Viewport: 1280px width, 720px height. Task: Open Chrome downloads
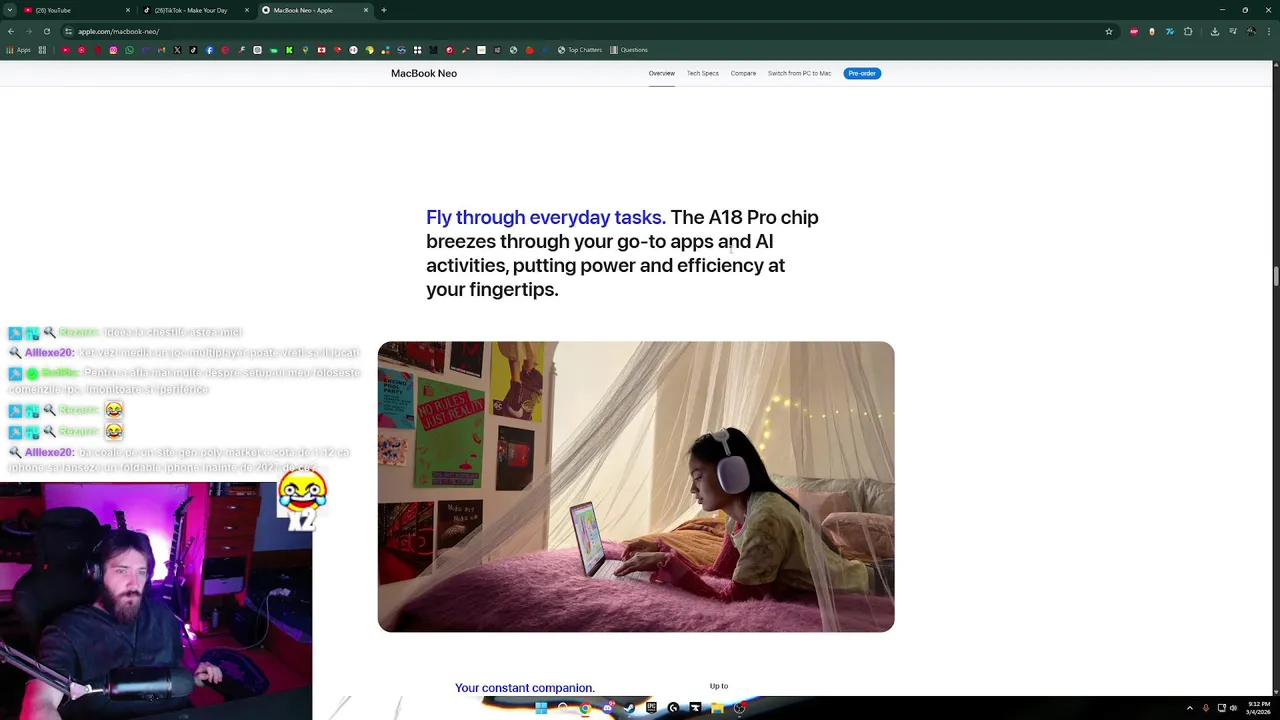click(1215, 31)
